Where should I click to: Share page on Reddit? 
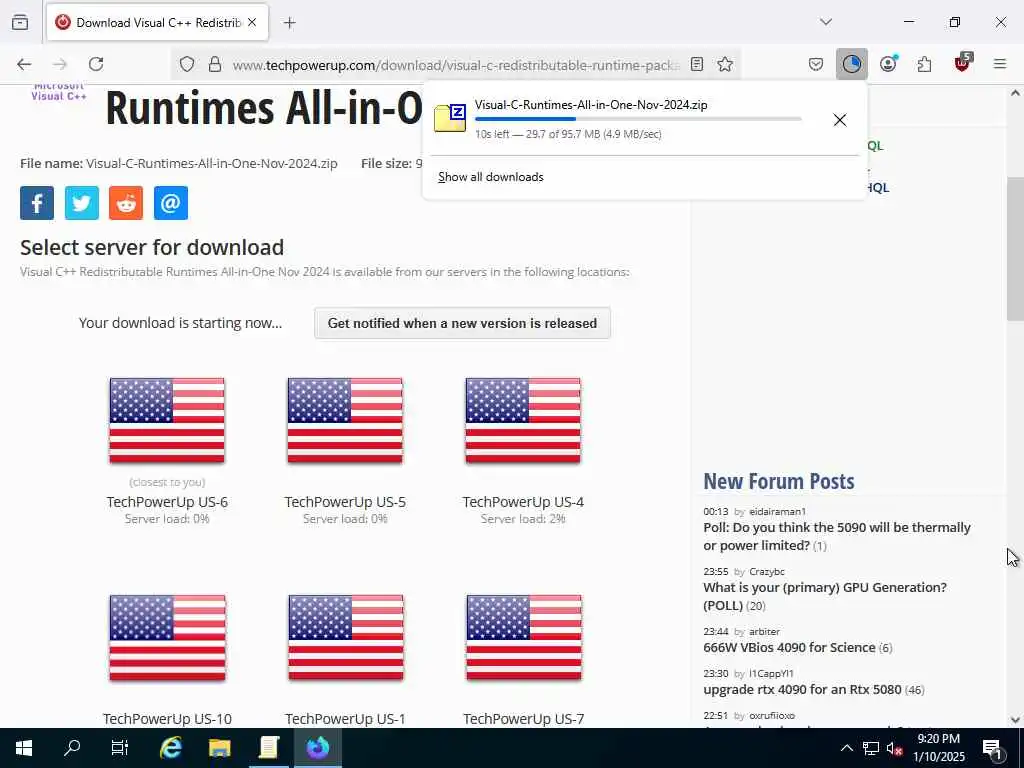click(126, 202)
